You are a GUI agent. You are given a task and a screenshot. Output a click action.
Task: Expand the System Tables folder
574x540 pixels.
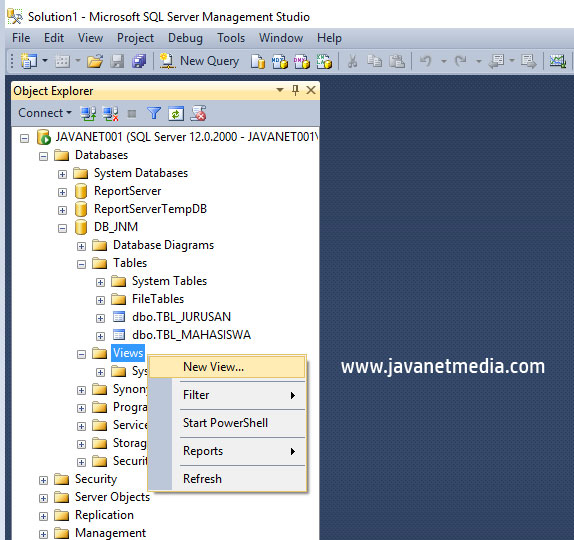pos(100,282)
